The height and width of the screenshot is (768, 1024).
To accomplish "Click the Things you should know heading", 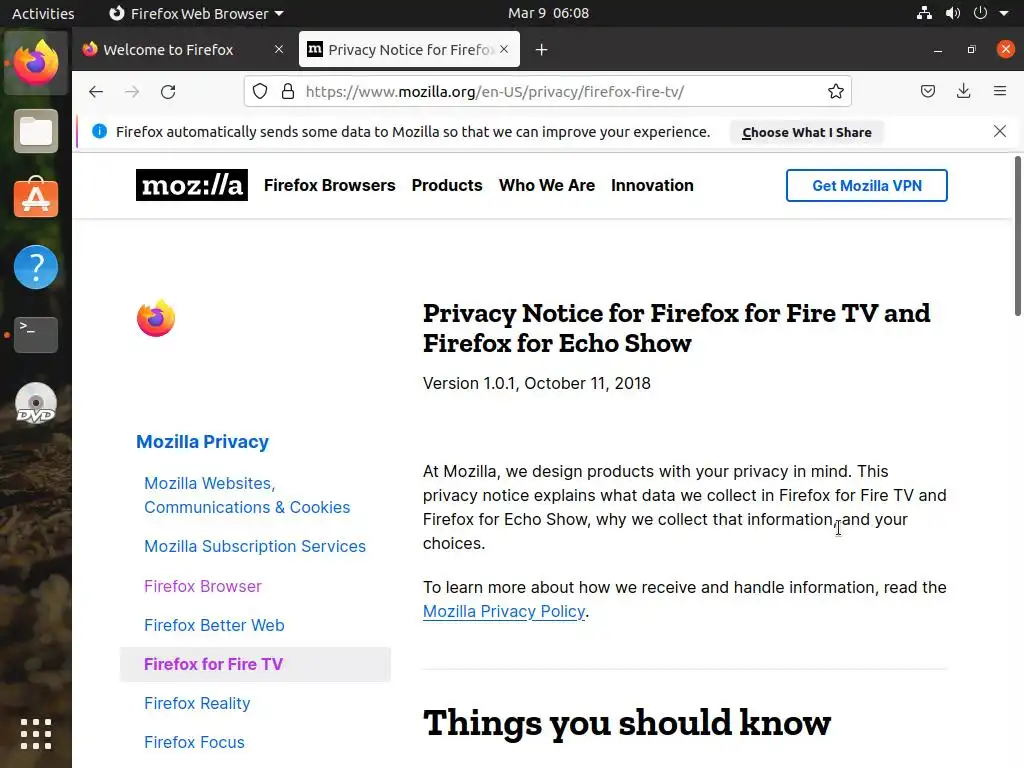I will (x=627, y=723).
